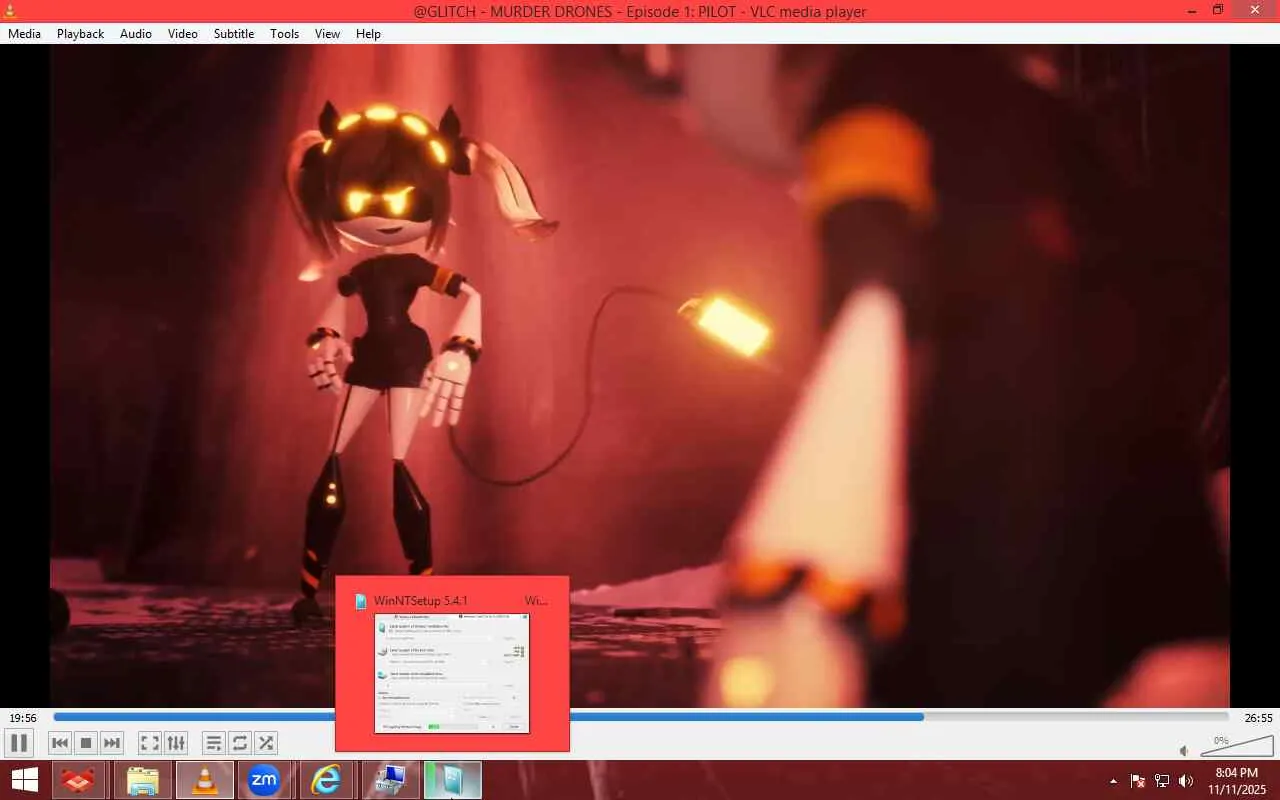This screenshot has width=1280, height=800.
Task: Open the Media menu
Action: [x=24, y=34]
